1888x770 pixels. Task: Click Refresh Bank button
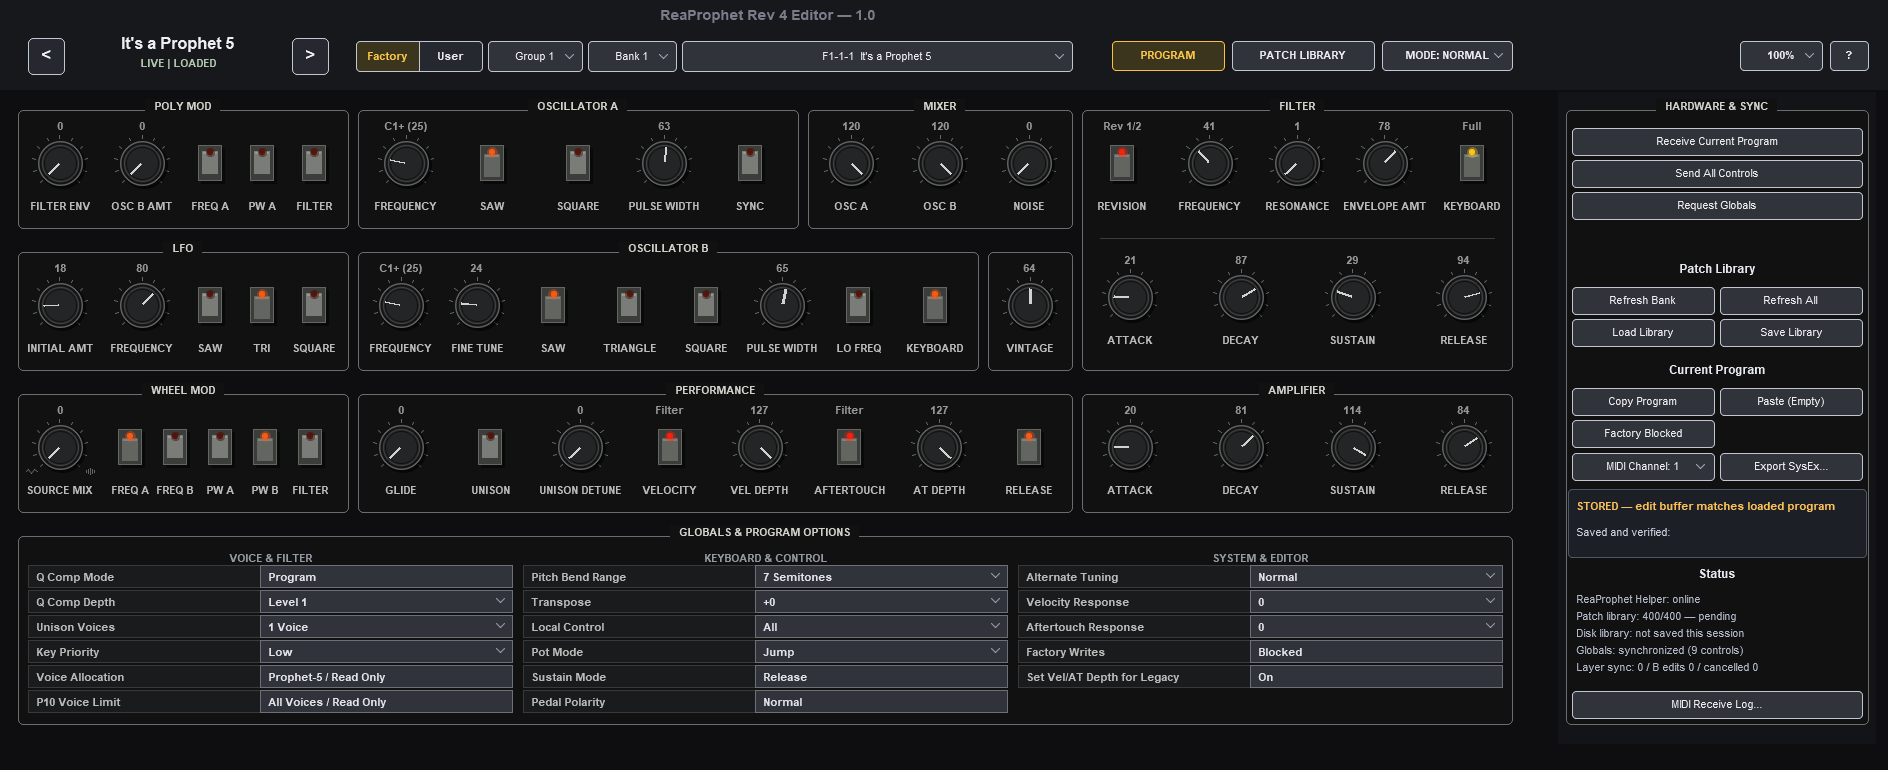pyautogui.click(x=1643, y=301)
